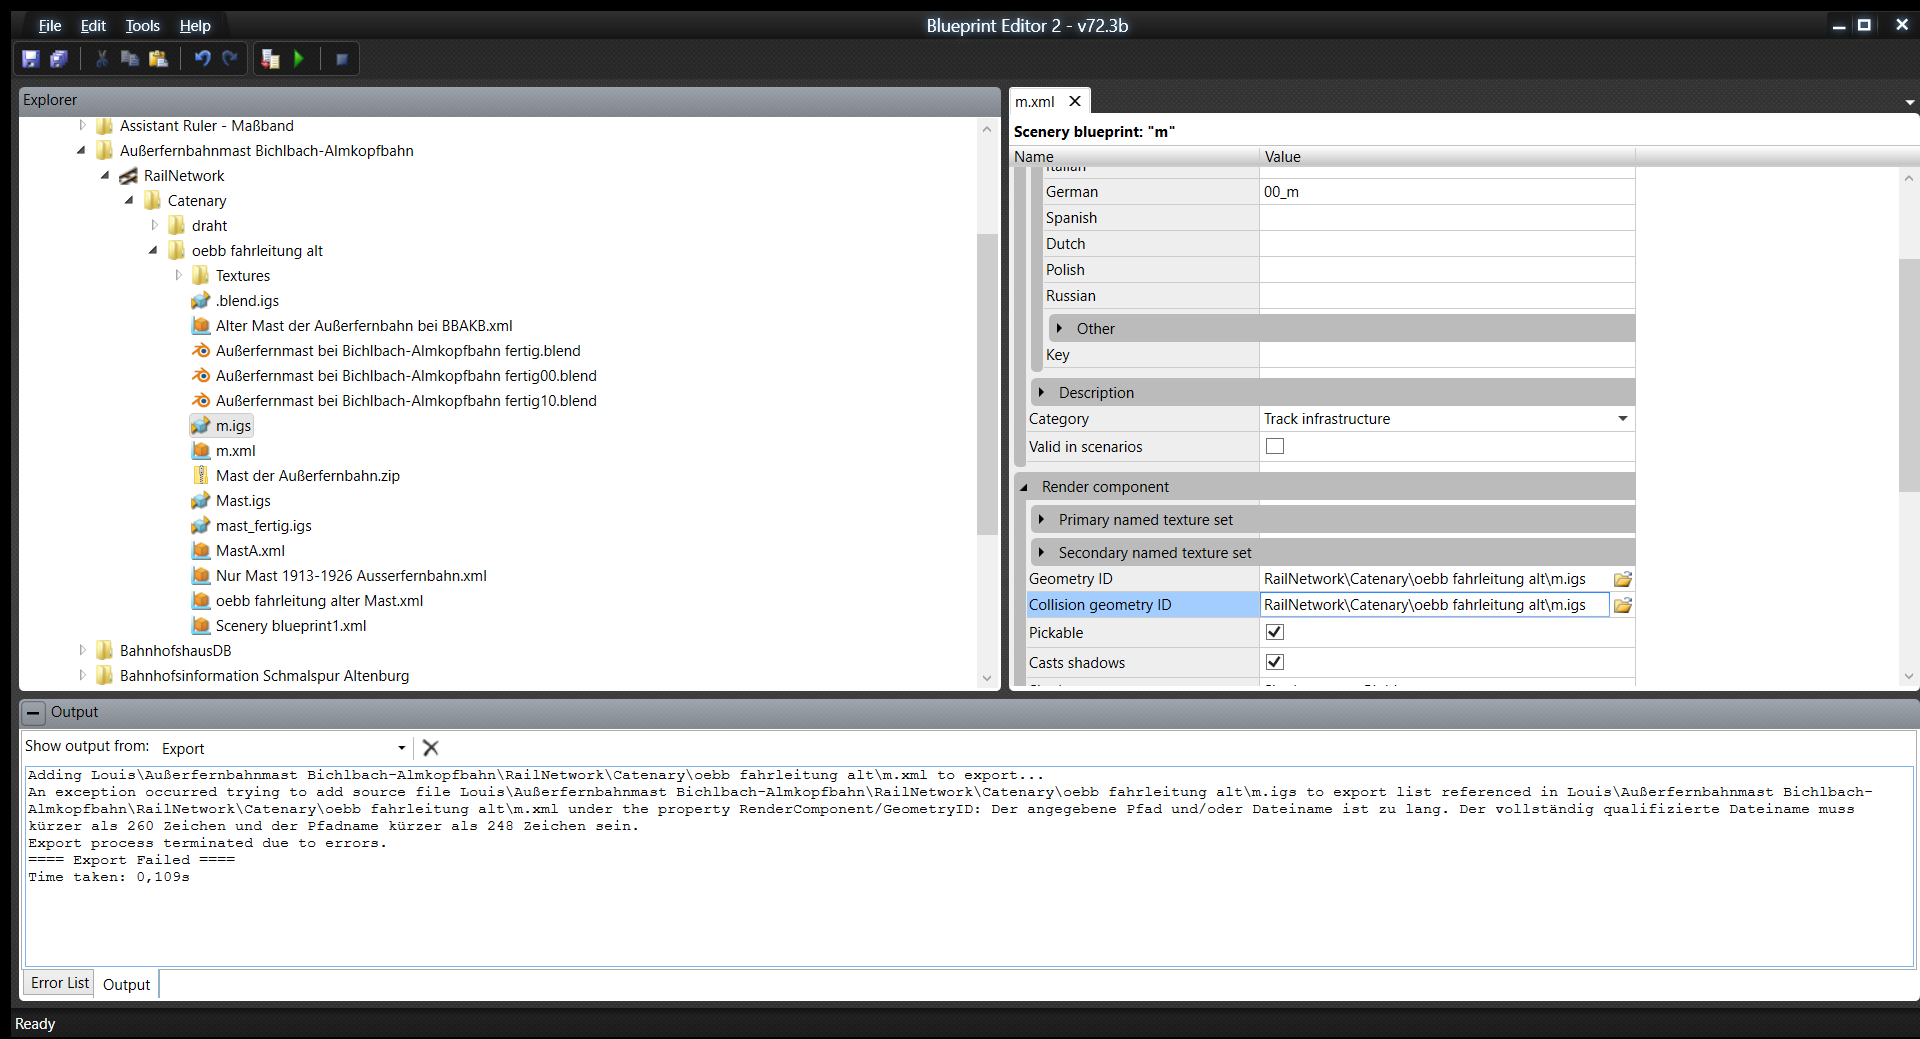This screenshot has width=1920, height=1039.
Task: Collapse the RailNetwork node
Action: (105, 176)
